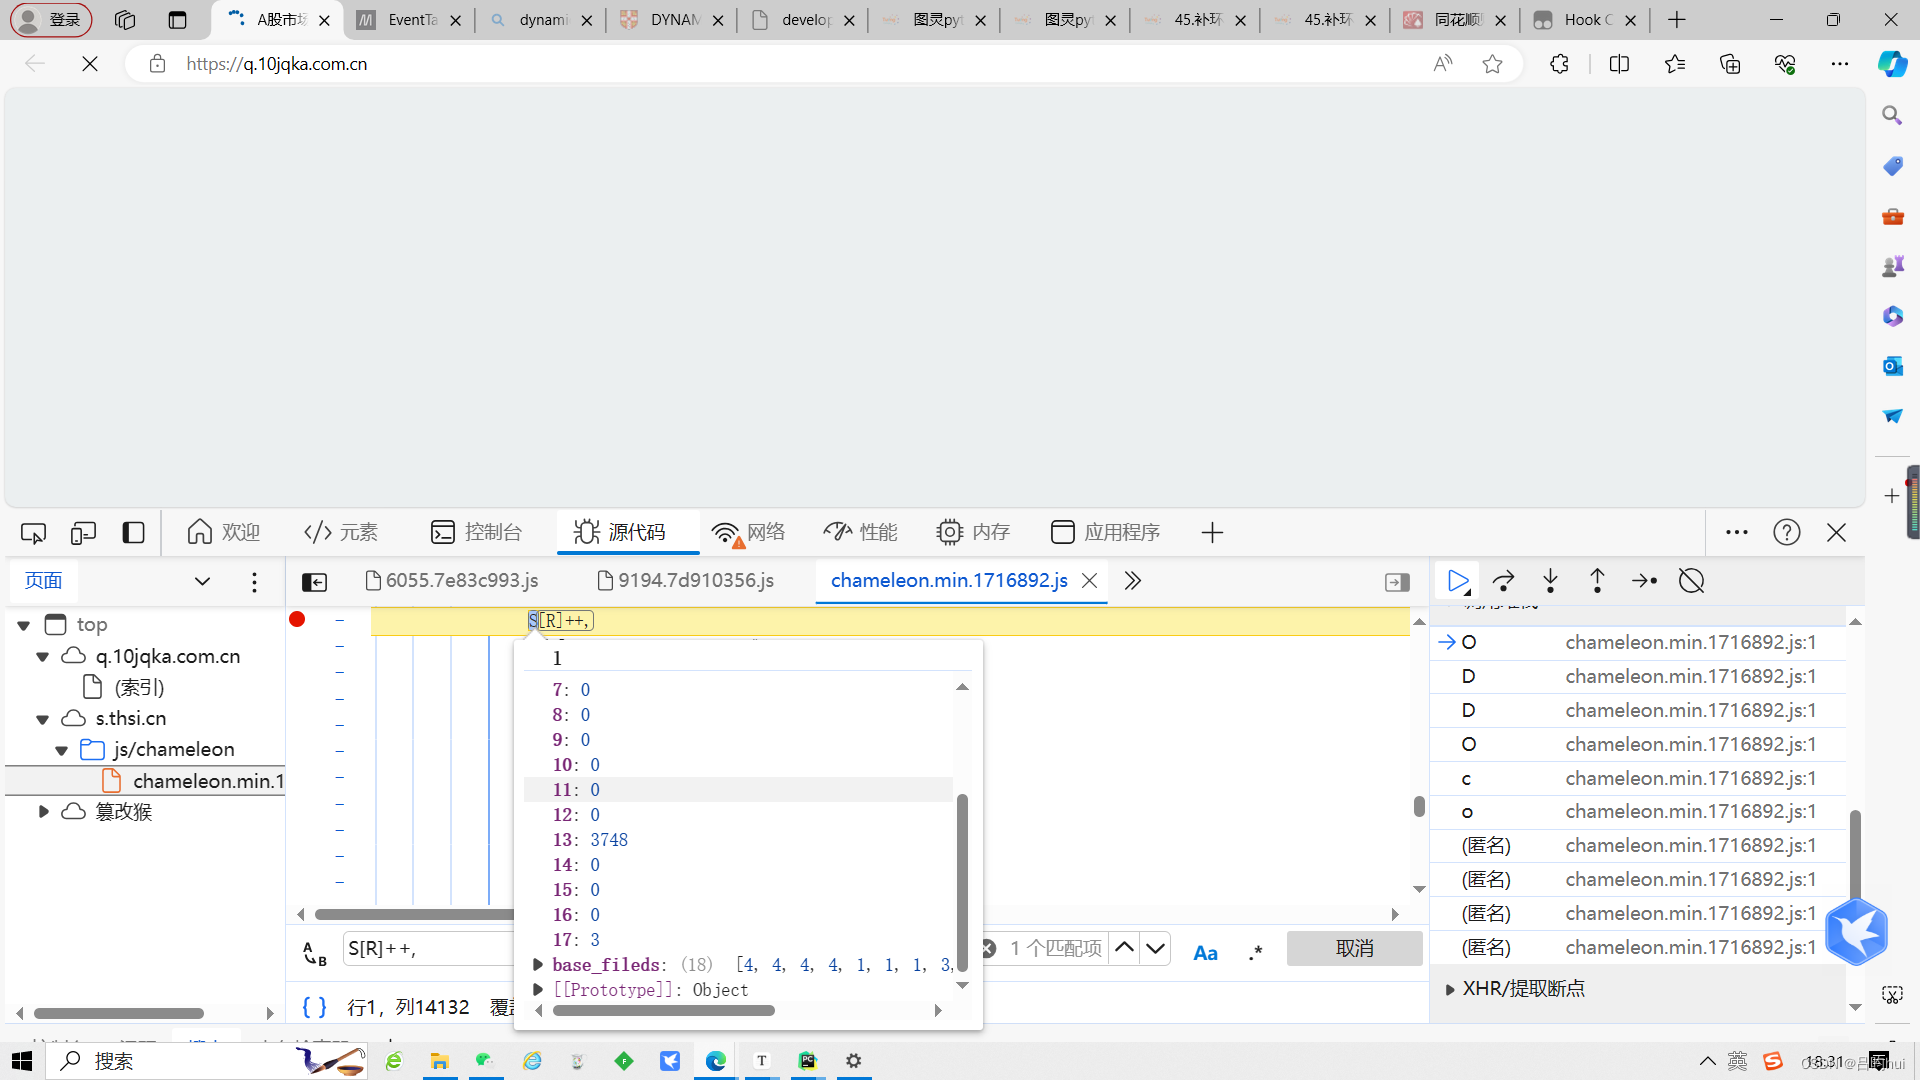Viewport: 1920px width, 1080px height.
Task: Expand the base_fileds array entry
Action: tap(538, 965)
